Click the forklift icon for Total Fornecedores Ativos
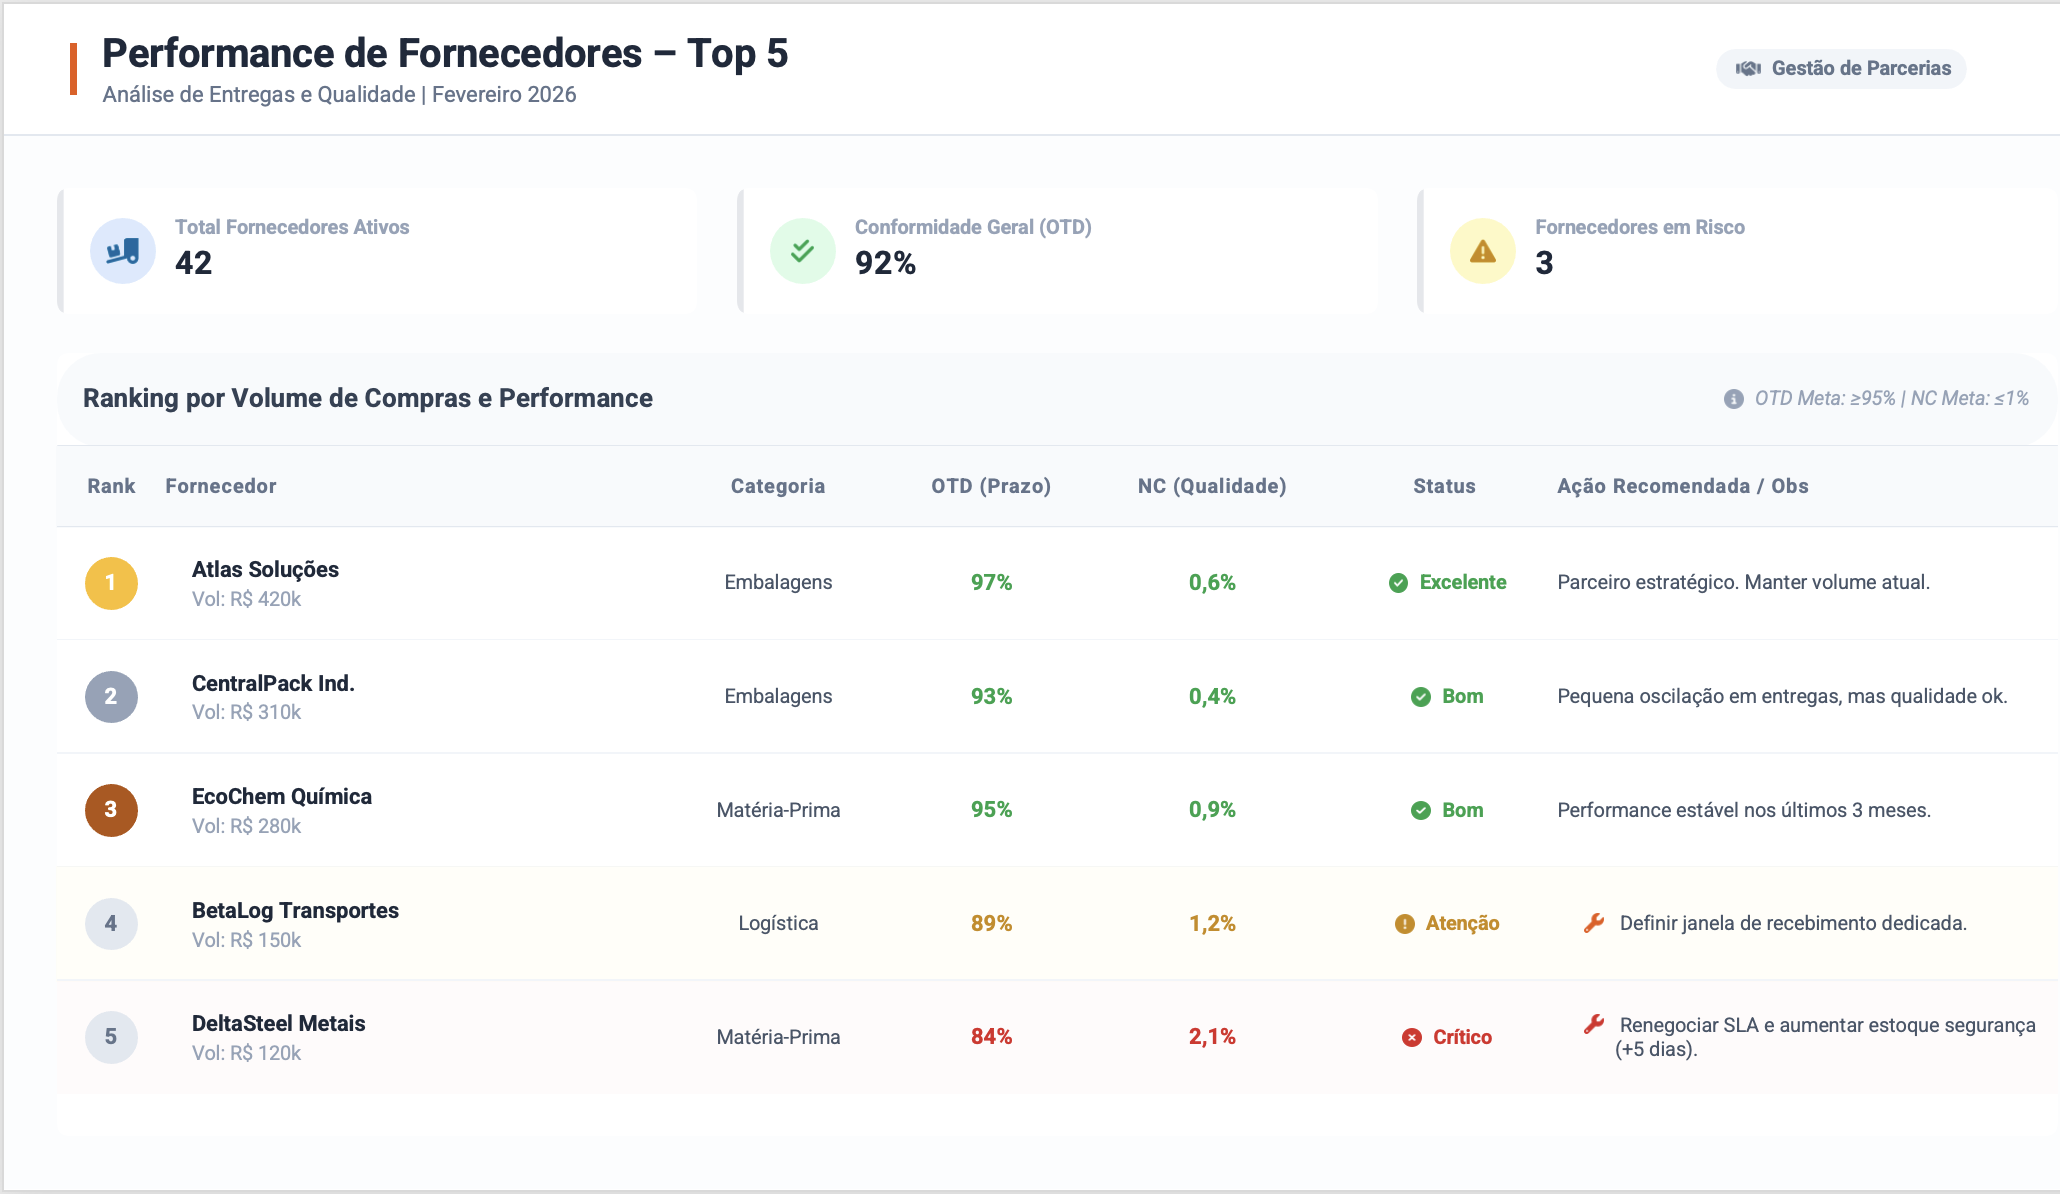The width and height of the screenshot is (2060, 1194). click(x=123, y=251)
